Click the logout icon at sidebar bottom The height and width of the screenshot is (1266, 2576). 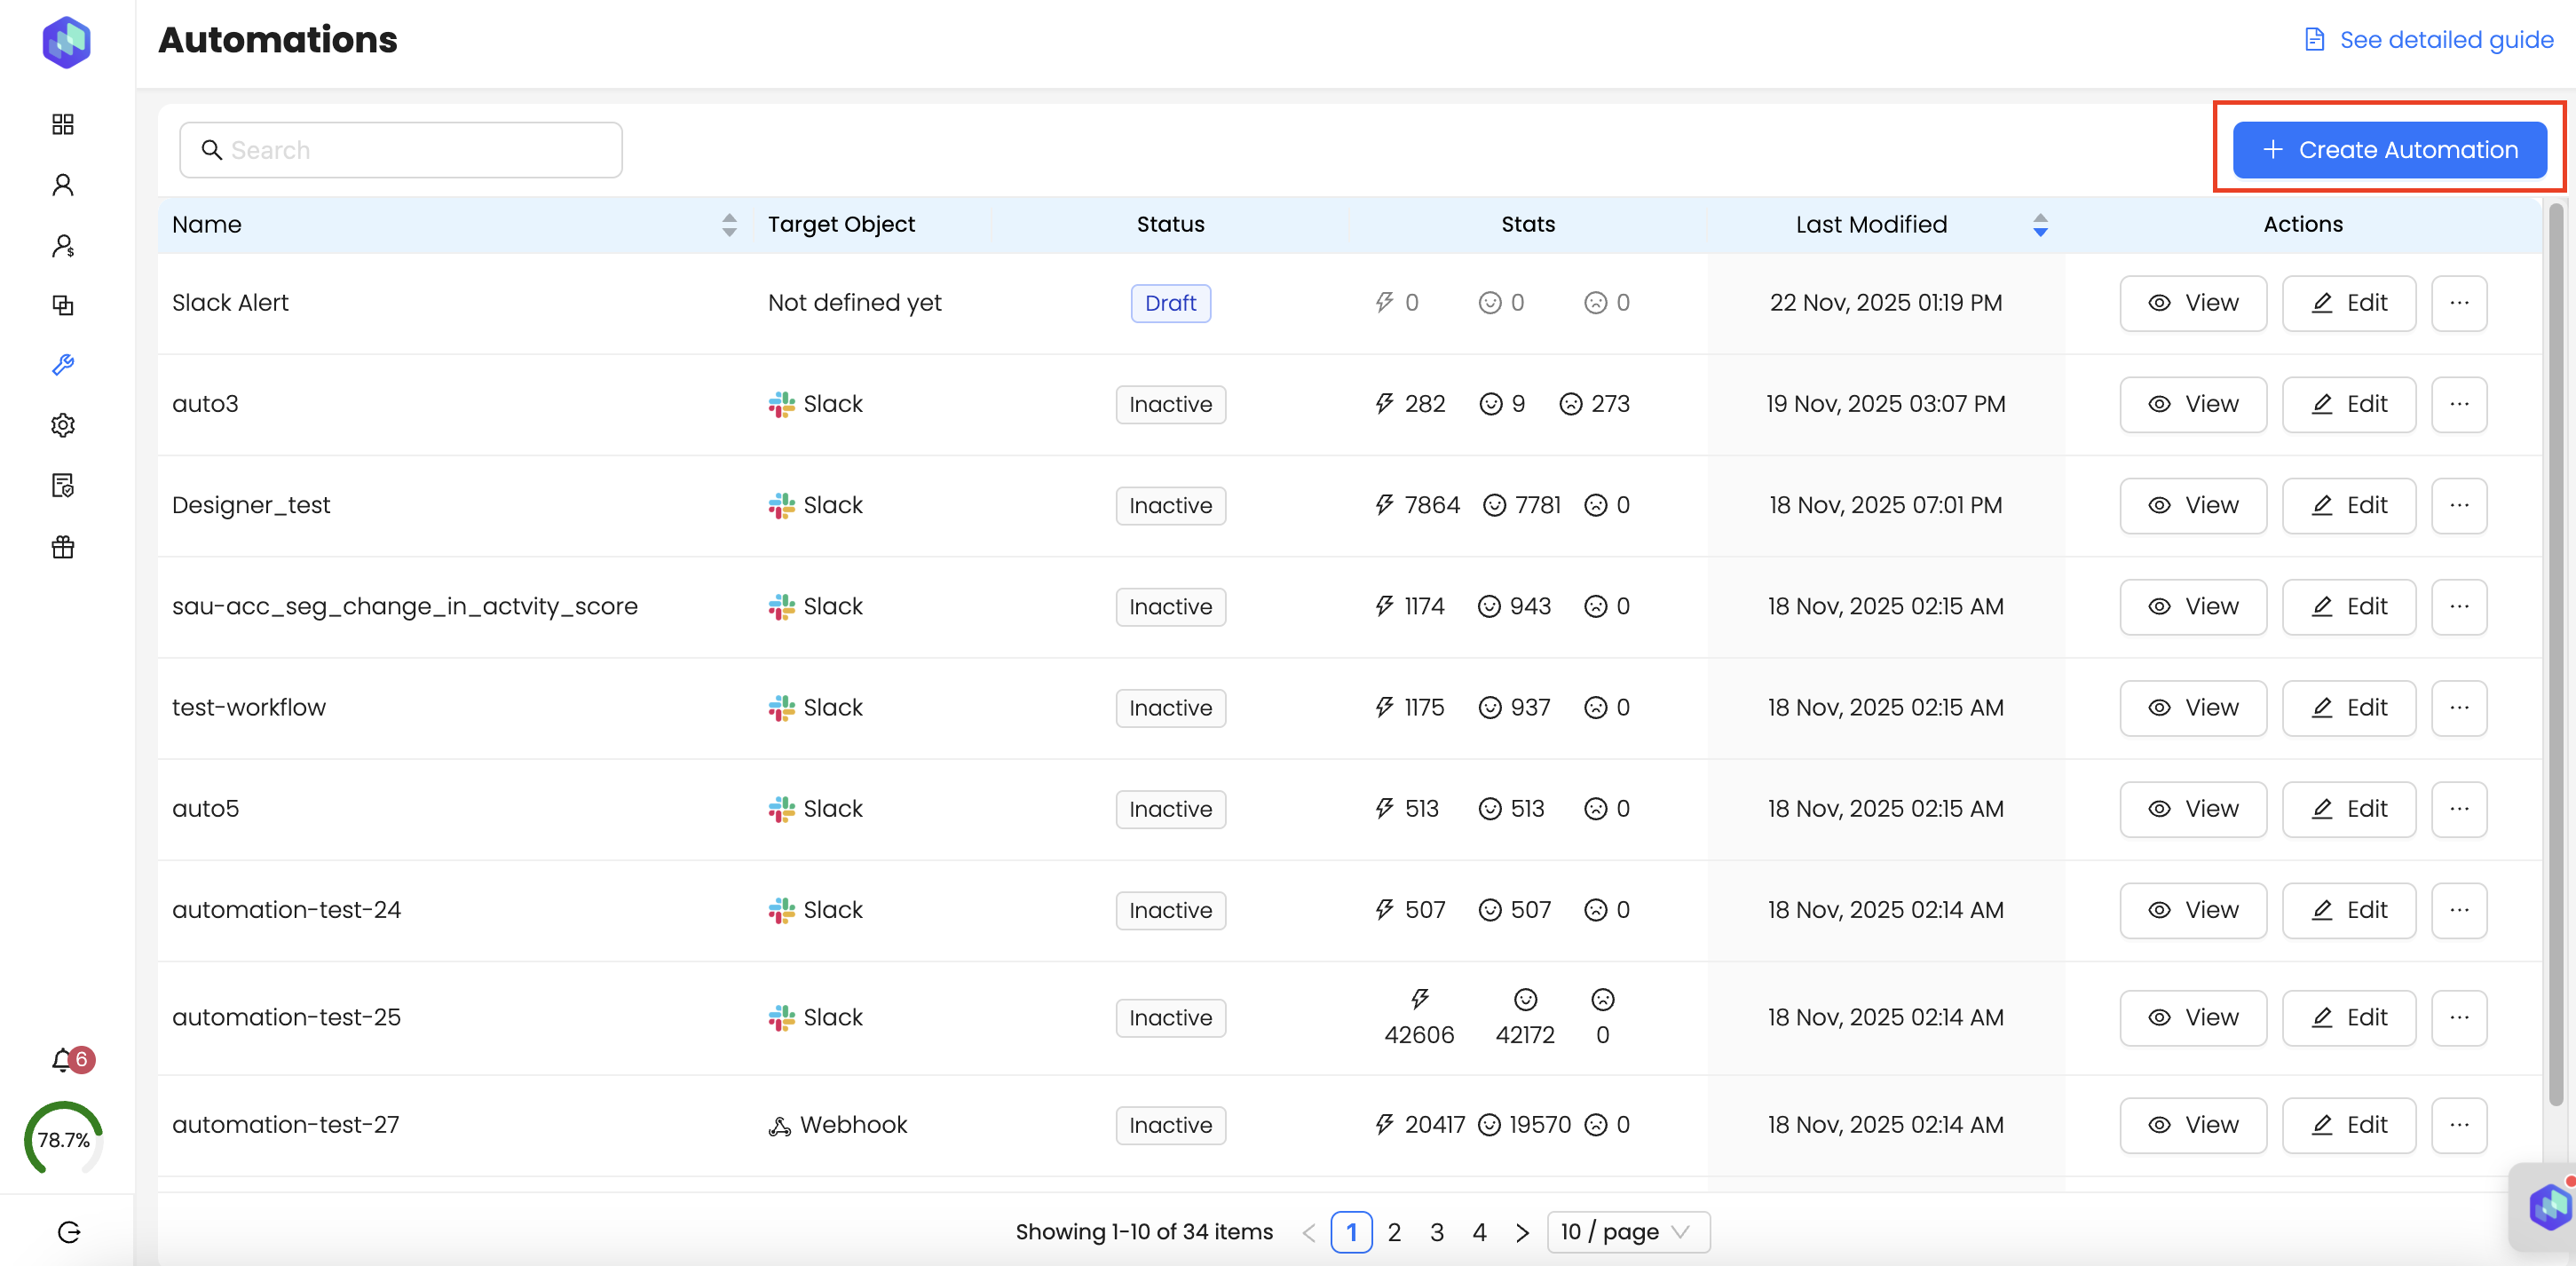point(68,1232)
